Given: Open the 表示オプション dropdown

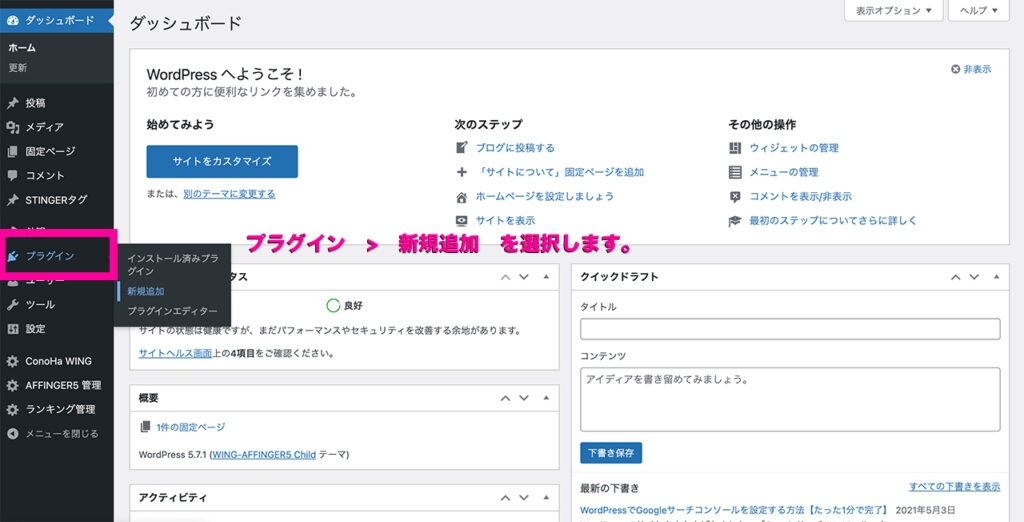Looking at the screenshot, I should [x=893, y=10].
